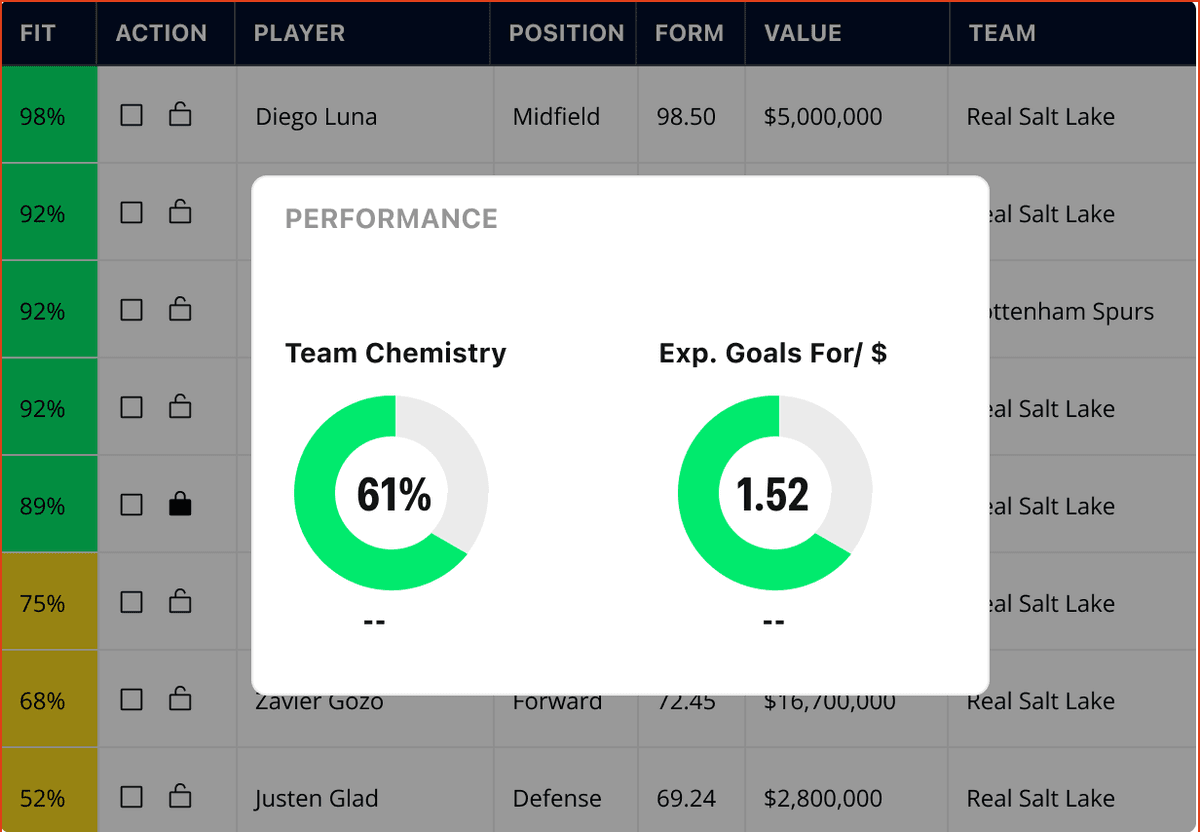Lock the Tottenham Spurs player's row
1200x832 pixels.
[180, 309]
